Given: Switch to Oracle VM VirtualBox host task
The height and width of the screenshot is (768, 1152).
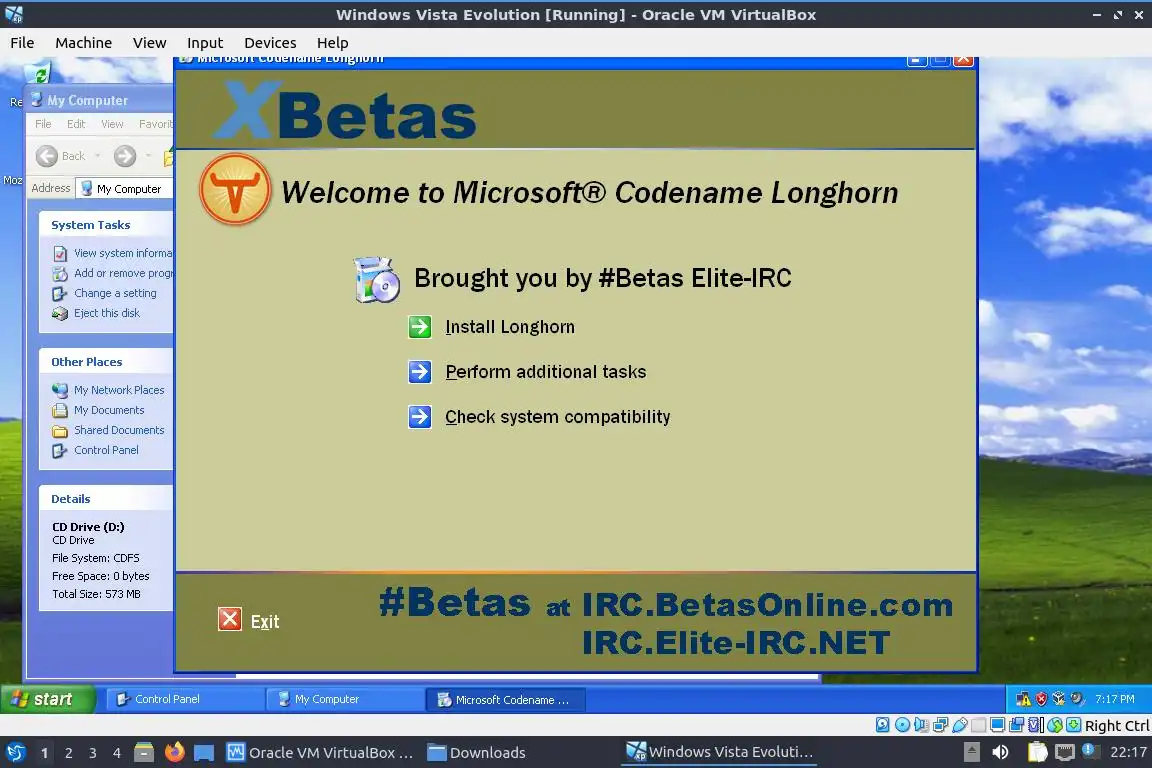Looking at the screenshot, I should 320,752.
